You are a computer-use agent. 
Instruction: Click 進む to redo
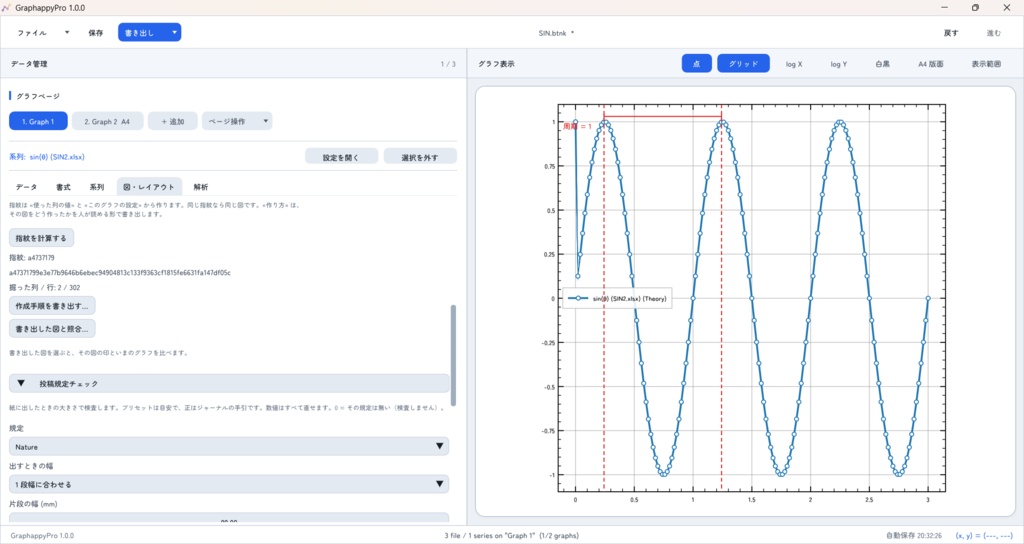(x=993, y=33)
